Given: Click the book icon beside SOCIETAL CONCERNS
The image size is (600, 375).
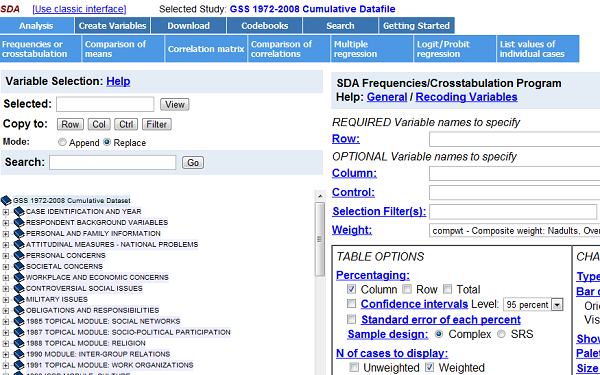Looking at the screenshot, I should click(x=19, y=266).
